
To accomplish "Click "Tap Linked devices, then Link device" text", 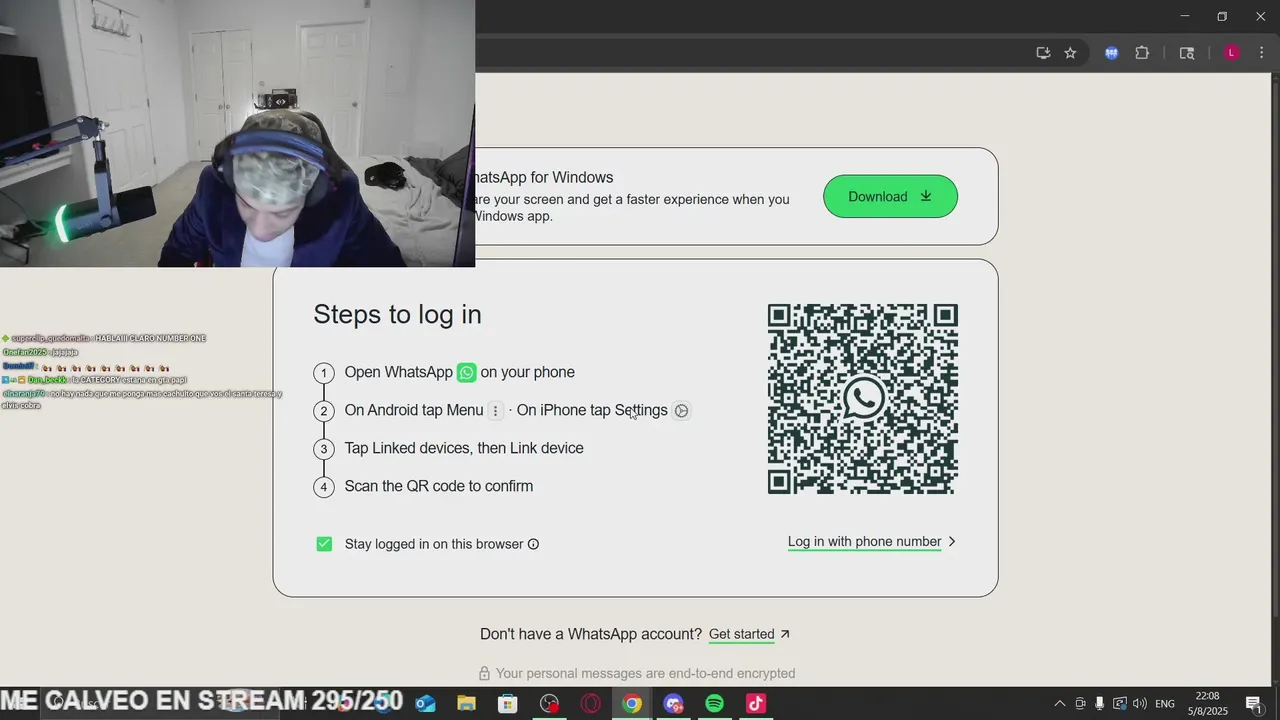I will 464,448.
